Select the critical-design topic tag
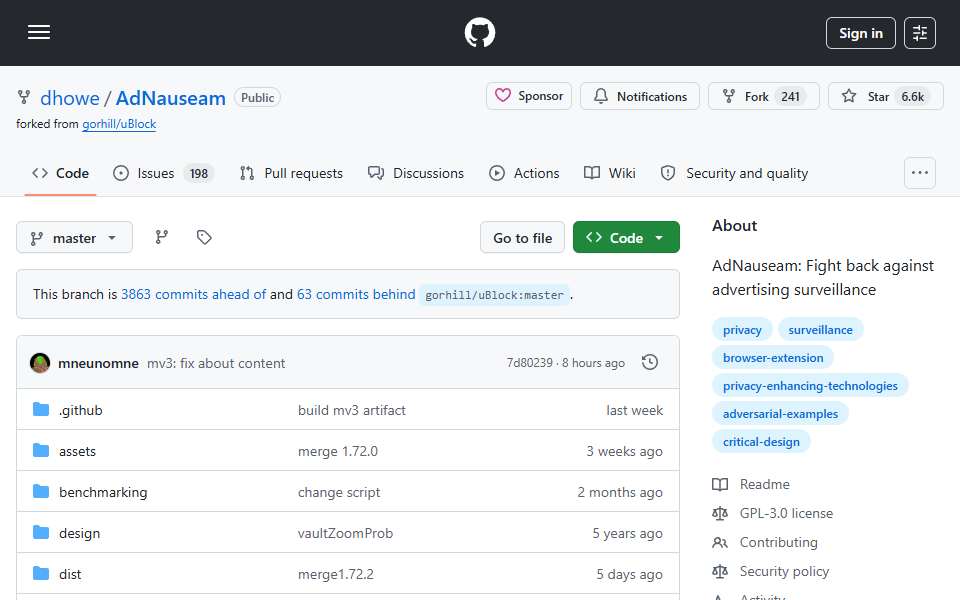960x600 pixels. pos(761,442)
